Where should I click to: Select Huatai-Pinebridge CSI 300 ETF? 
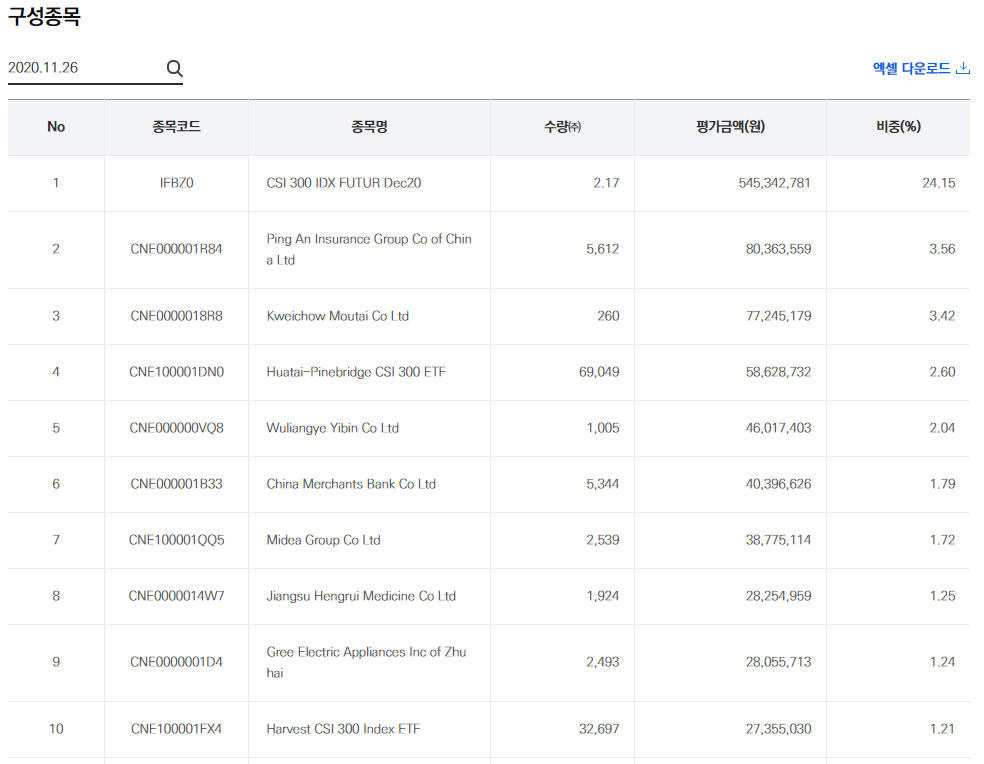pos(356,372)
